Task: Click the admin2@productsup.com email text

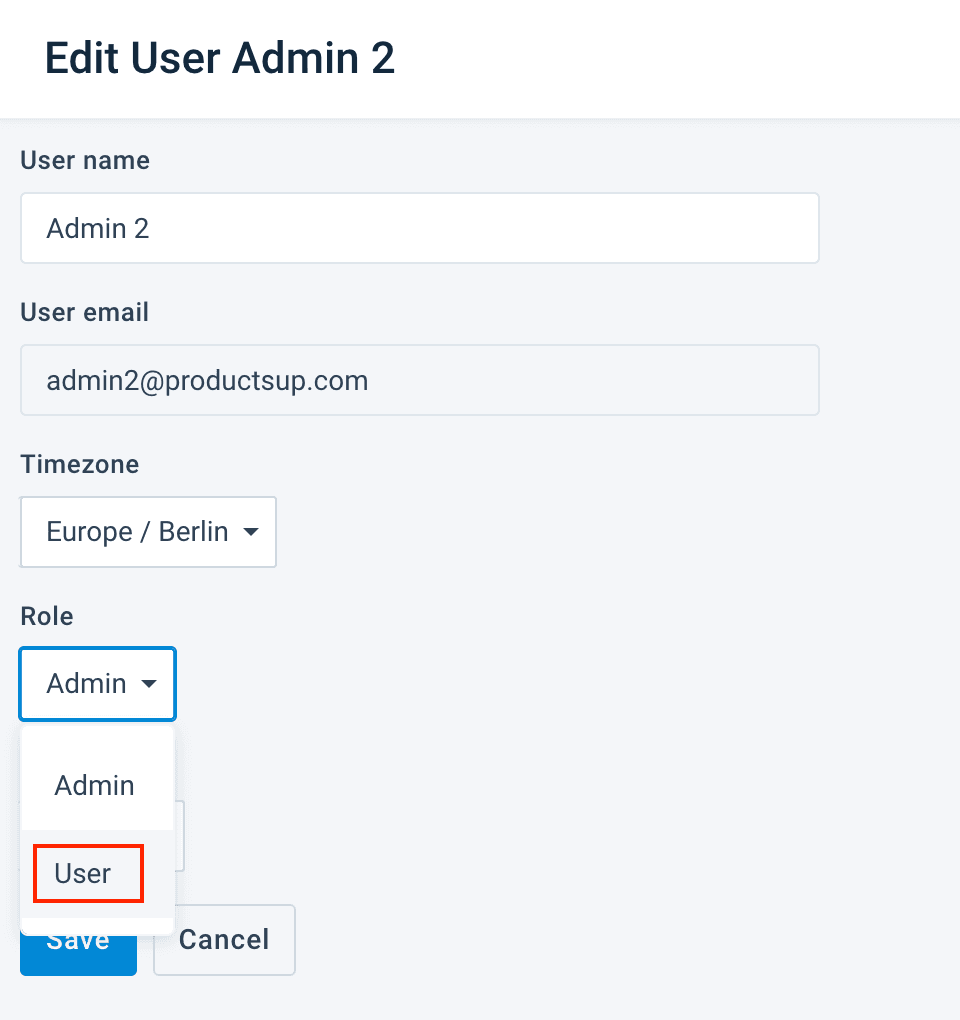Action: (207, 380)
